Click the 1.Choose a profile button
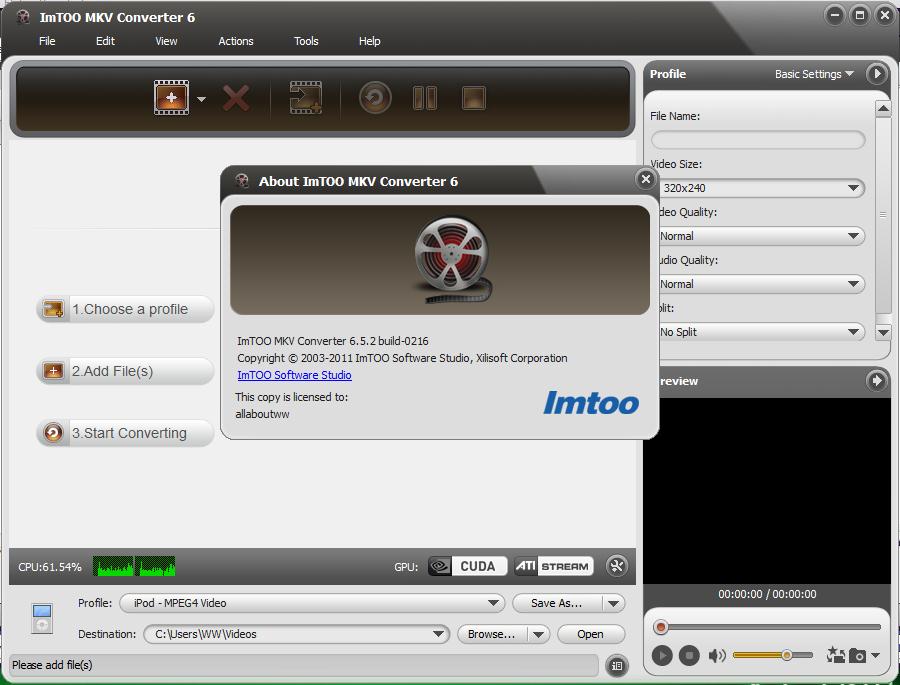 [x=125, y=309]
